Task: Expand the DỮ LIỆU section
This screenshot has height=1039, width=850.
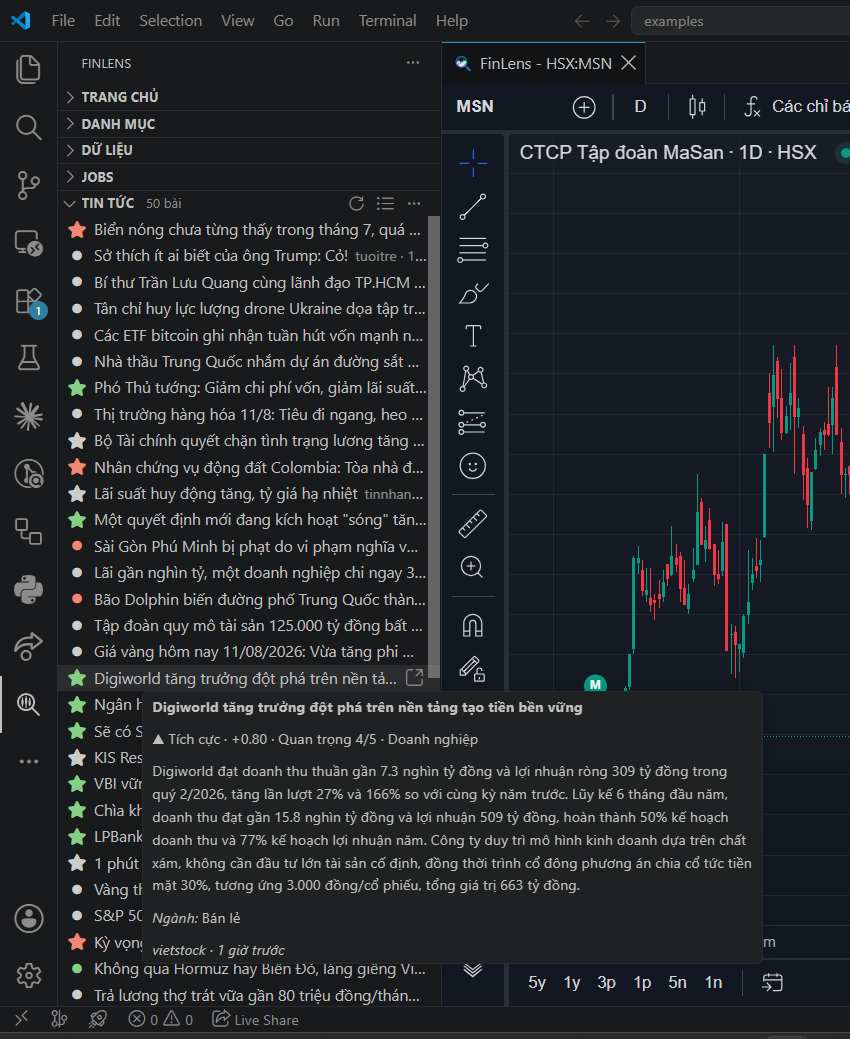Action: click(249, 150)
